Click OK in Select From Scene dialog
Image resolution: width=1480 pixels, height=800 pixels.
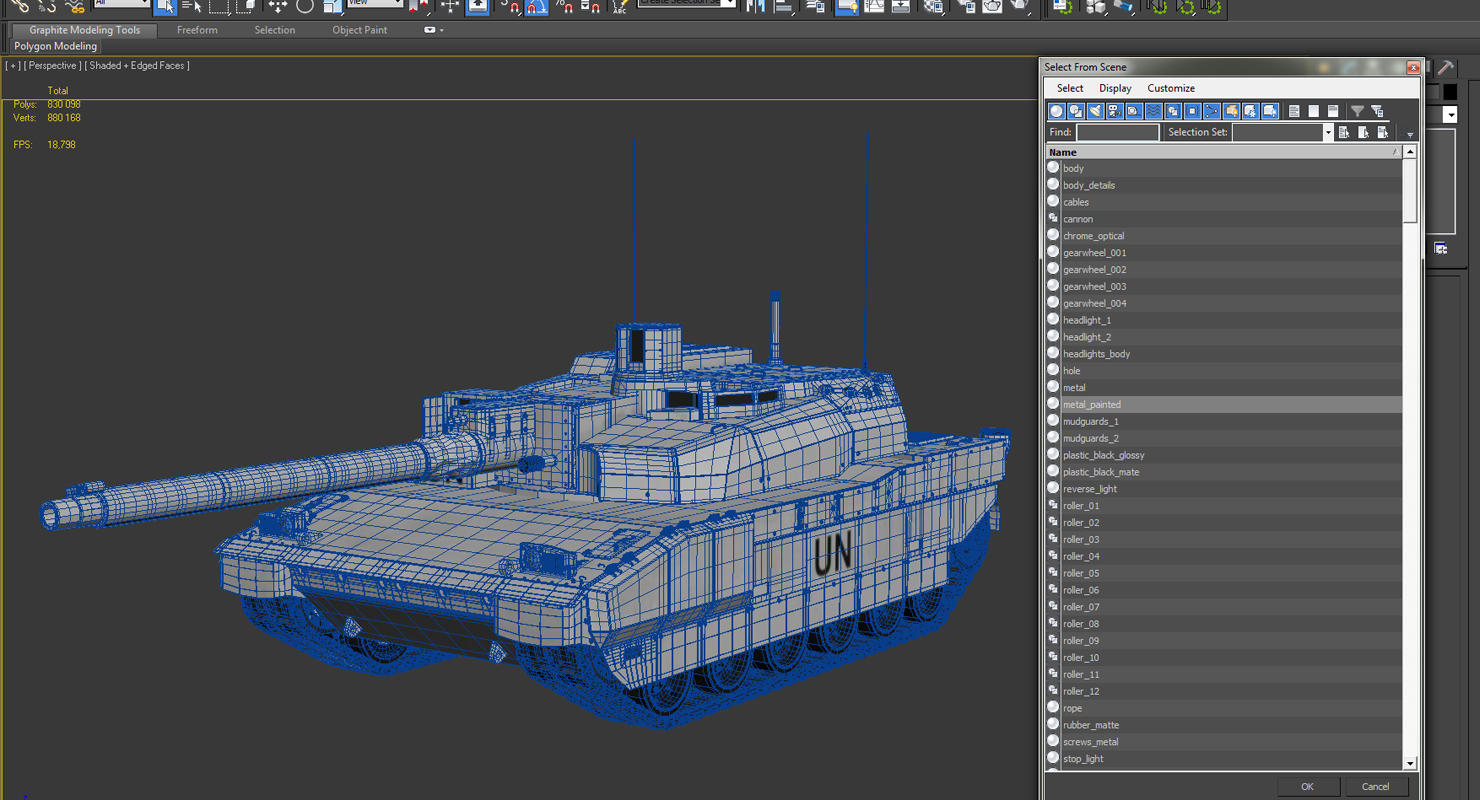pyautogui.click(x=1307, y=786)
